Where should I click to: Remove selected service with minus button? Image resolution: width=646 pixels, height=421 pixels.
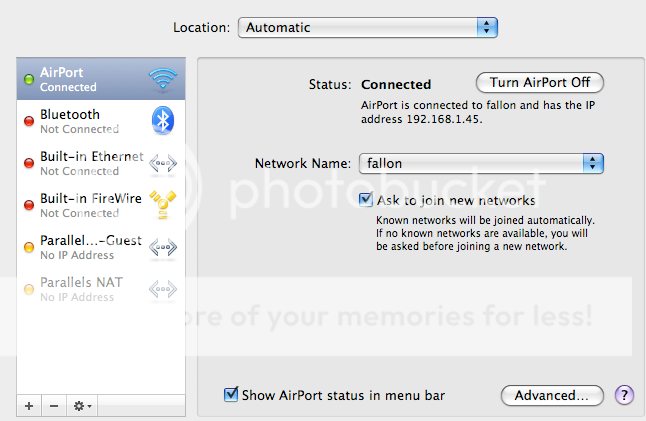coord(54,406)
